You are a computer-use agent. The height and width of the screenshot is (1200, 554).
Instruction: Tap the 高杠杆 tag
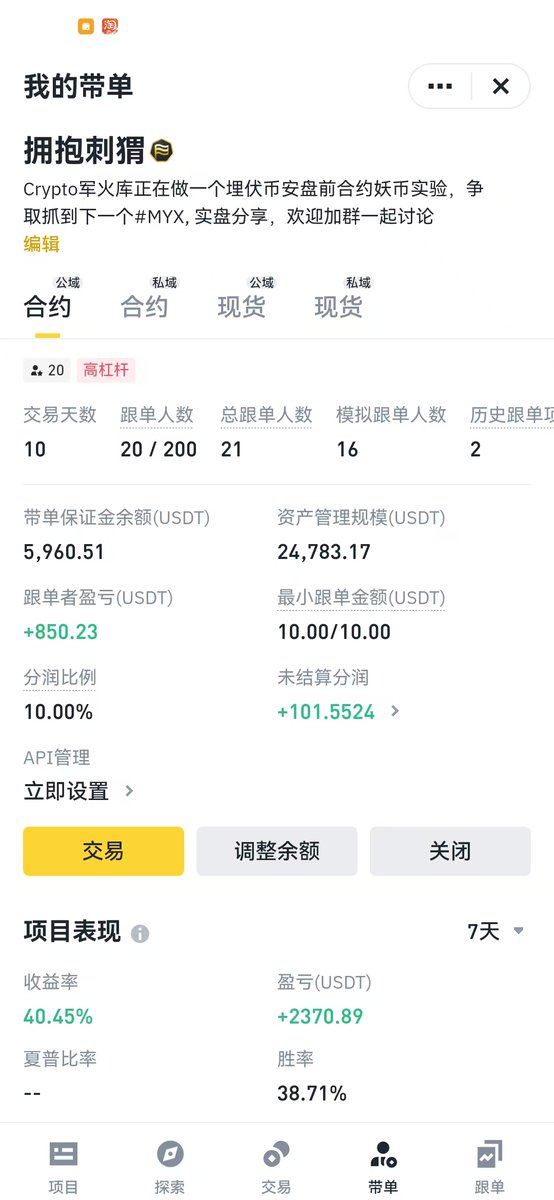click(106, 370)
